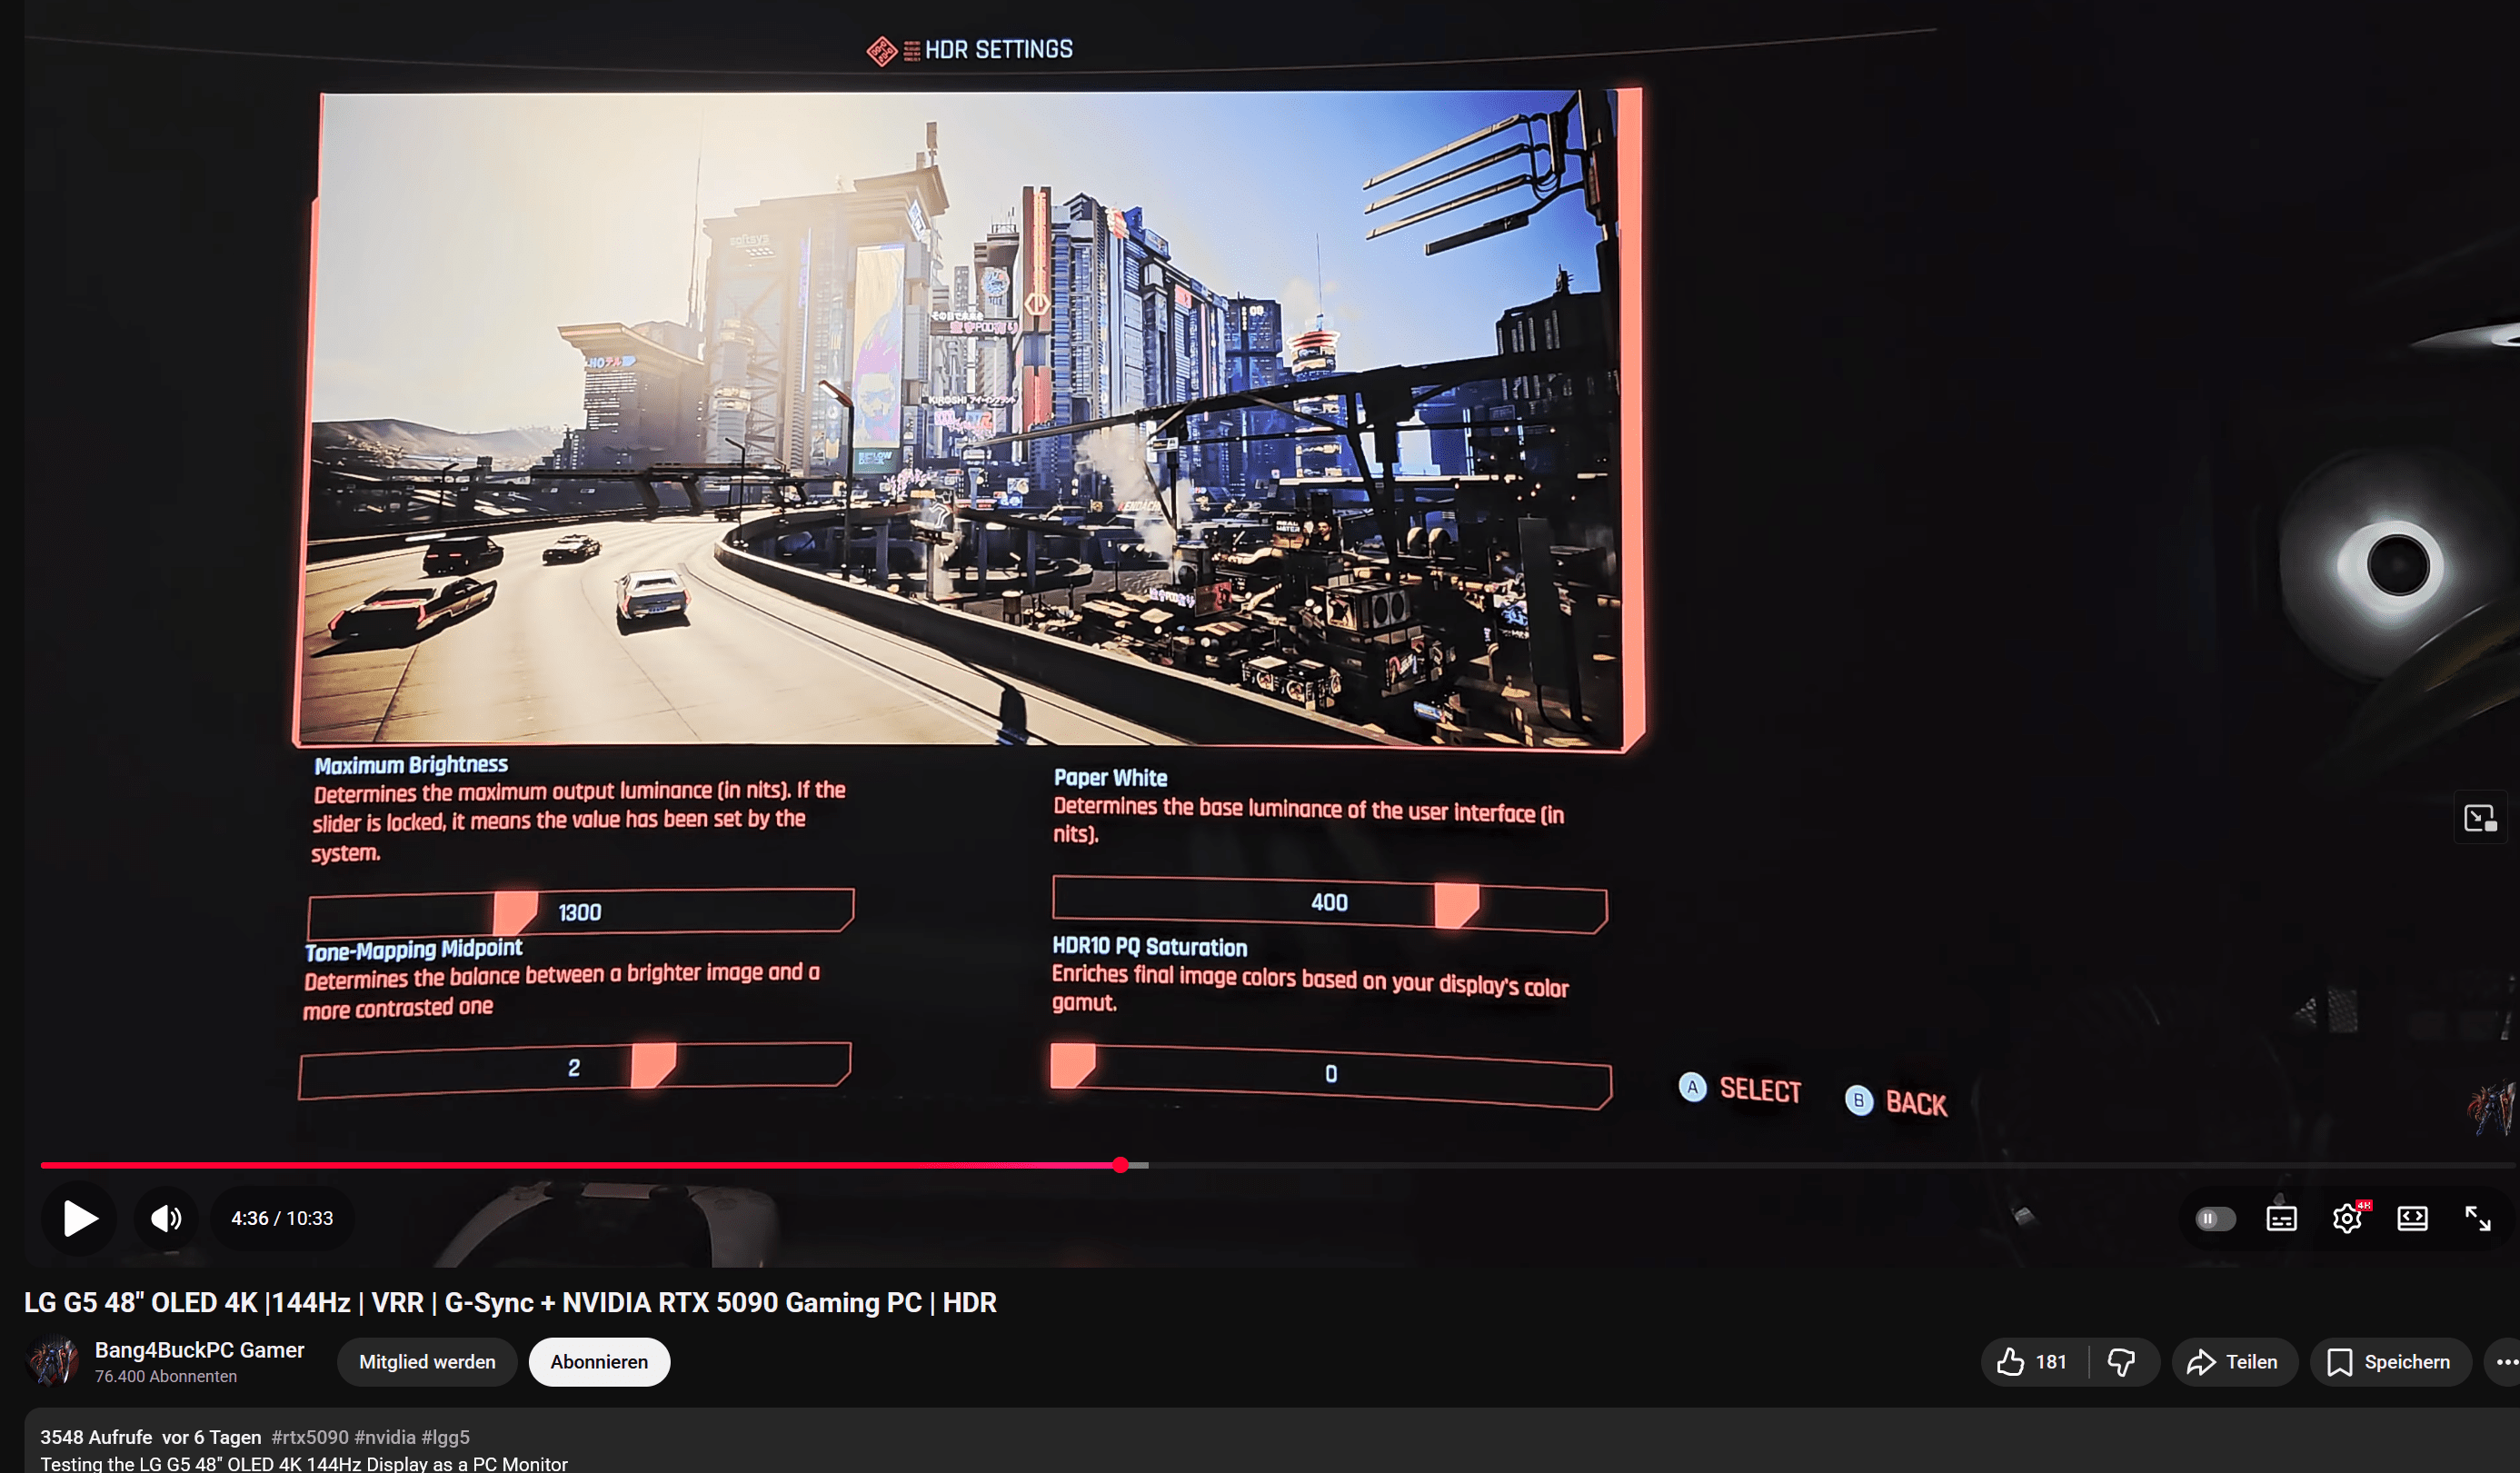
Task: Click the play button to resume playback
Action: click(78, 1218)
